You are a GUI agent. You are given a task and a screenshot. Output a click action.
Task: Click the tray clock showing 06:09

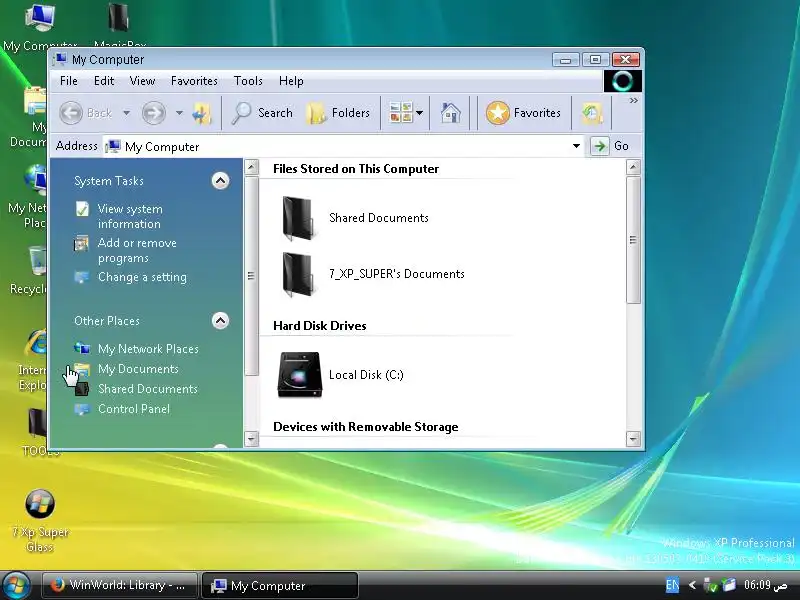point(765,585)
